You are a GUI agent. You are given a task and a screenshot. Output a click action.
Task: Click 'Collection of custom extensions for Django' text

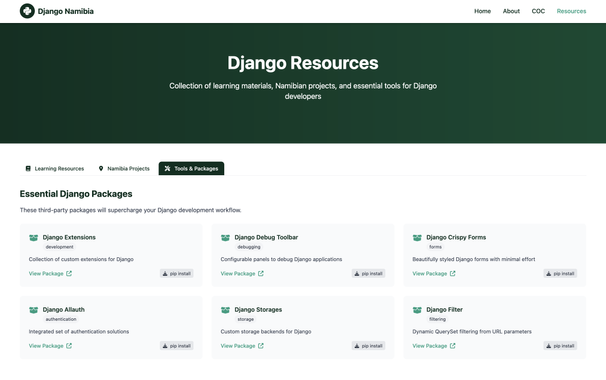tap(81, 259)
